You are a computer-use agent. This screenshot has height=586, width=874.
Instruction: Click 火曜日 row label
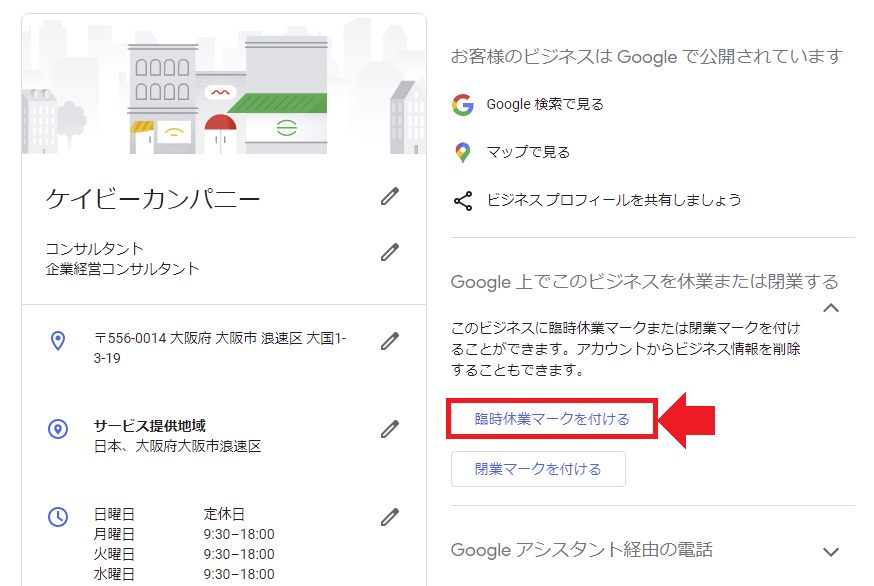click(x=114, y=554)
